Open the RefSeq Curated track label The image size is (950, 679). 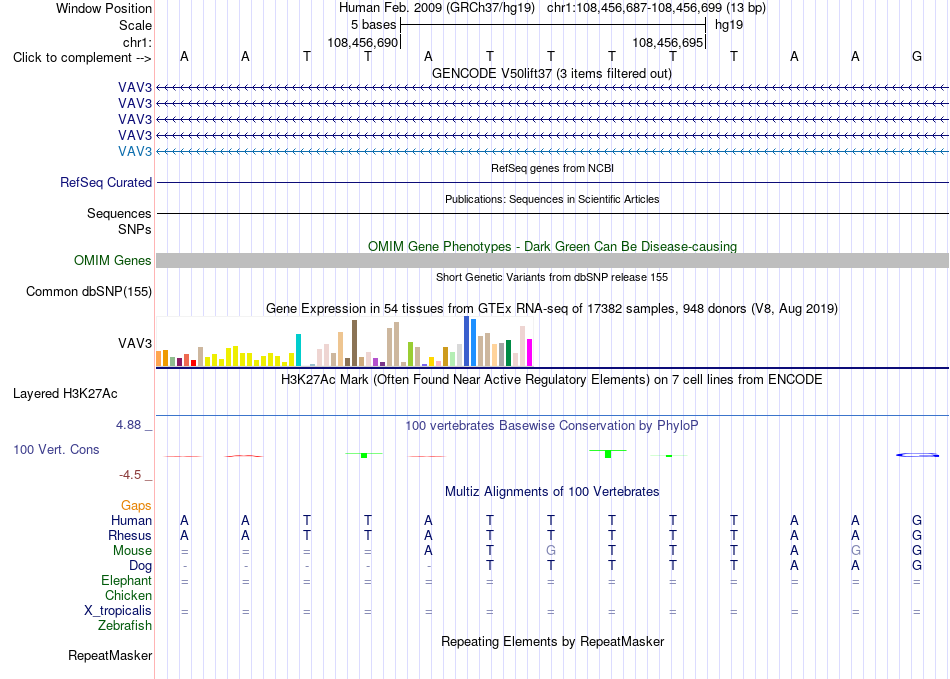(106, 182)
